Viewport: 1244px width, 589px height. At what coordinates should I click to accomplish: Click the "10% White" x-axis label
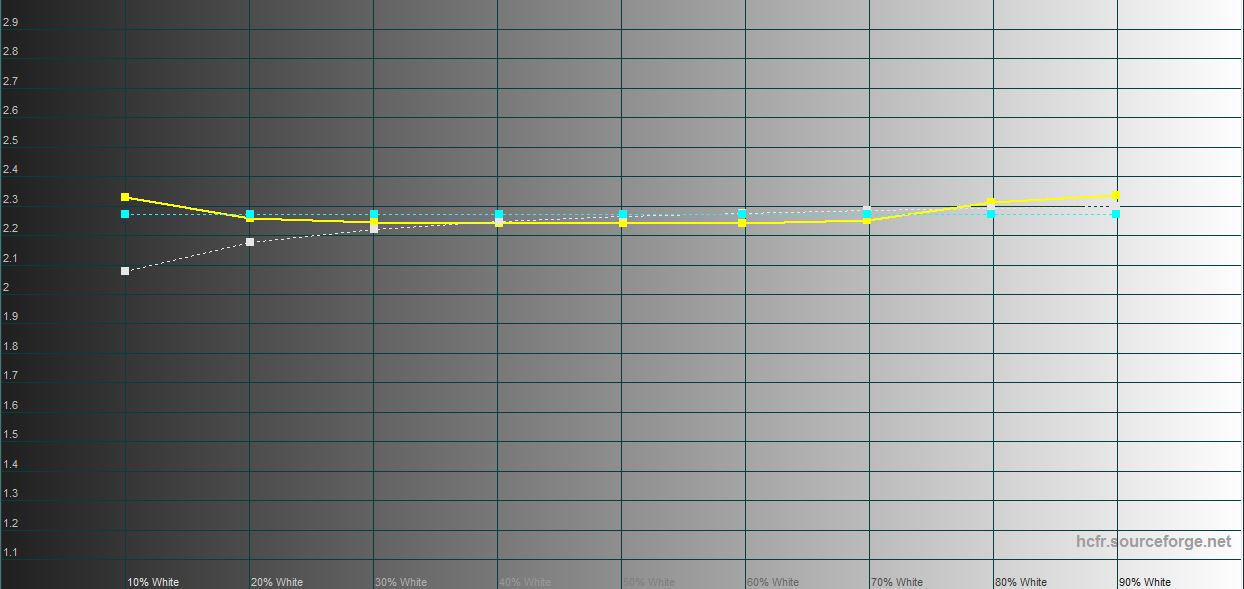[153, 582]
